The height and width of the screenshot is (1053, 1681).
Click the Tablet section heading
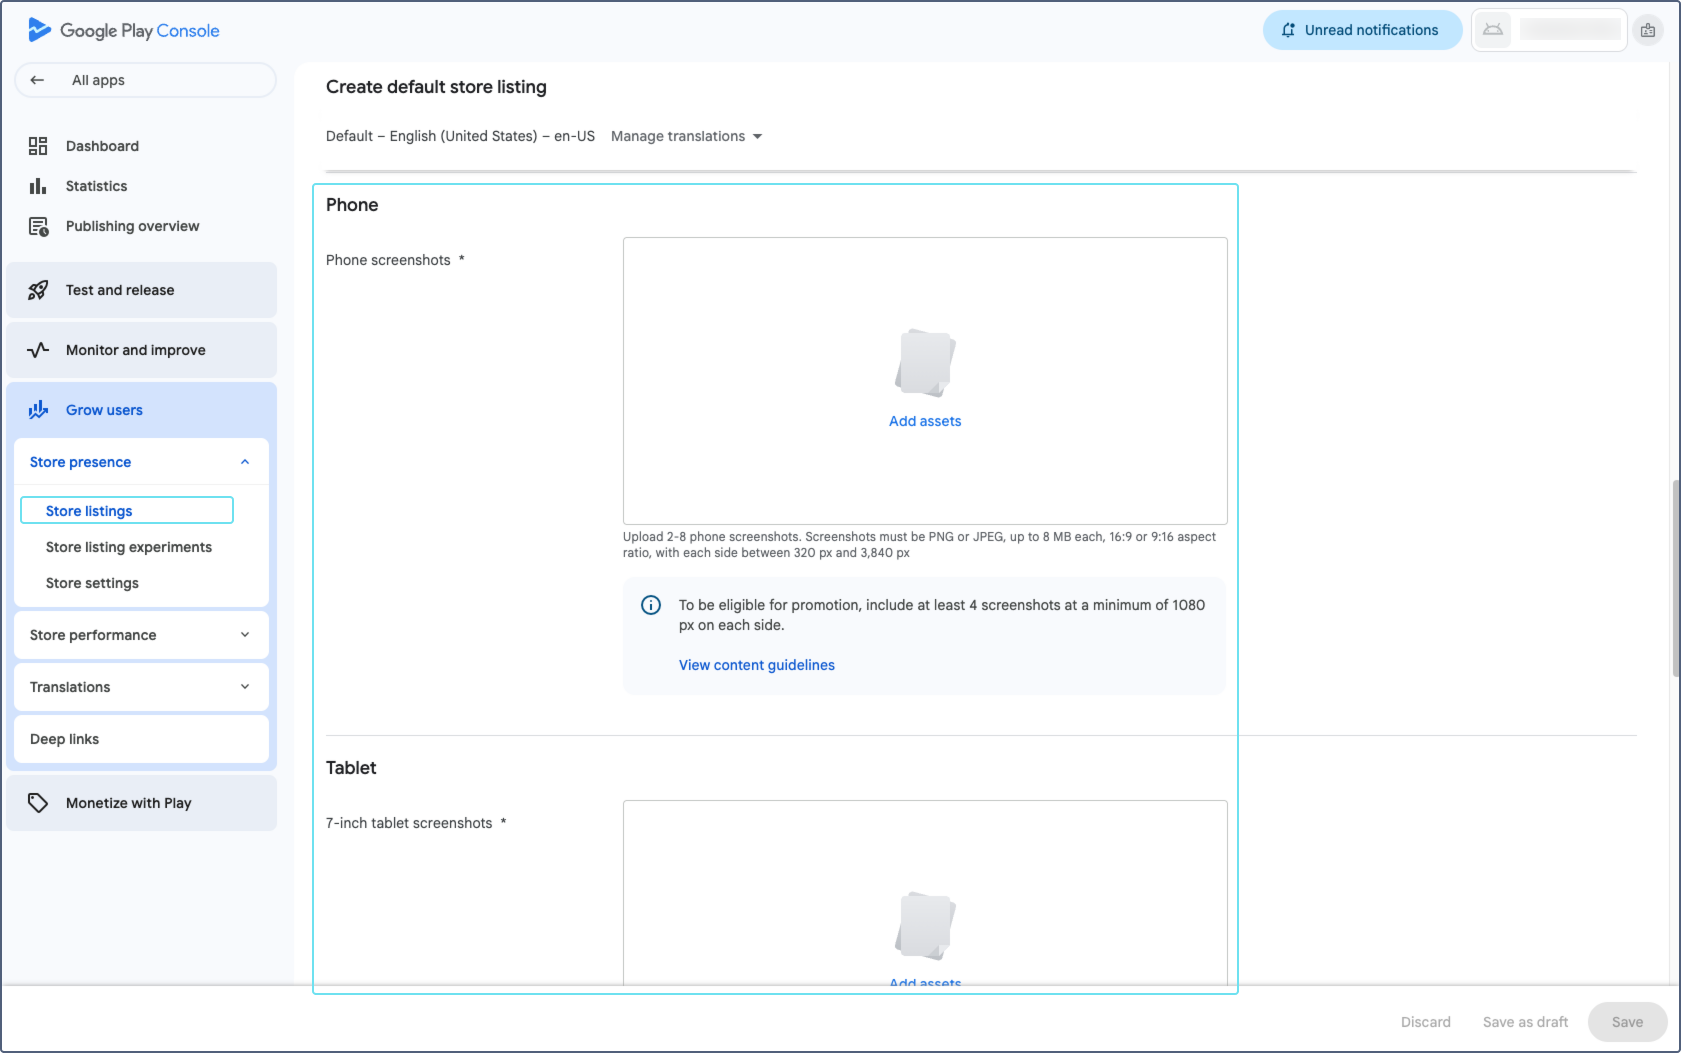351,768
